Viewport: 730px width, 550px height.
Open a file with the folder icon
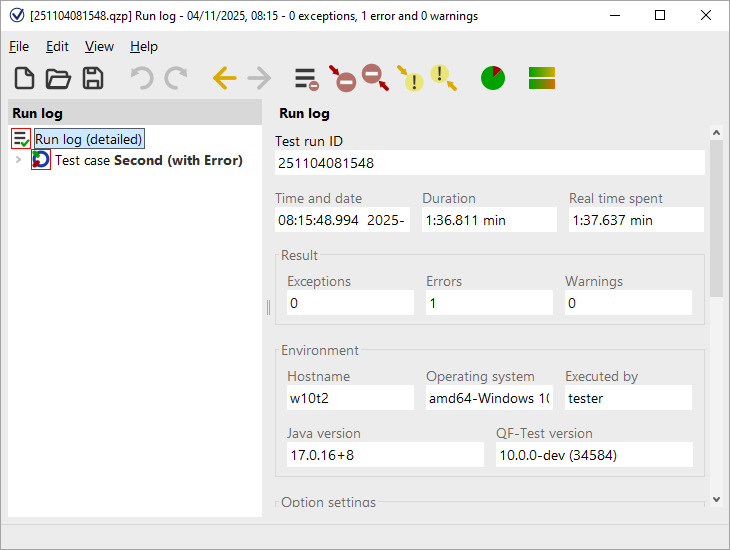(58, 78)
